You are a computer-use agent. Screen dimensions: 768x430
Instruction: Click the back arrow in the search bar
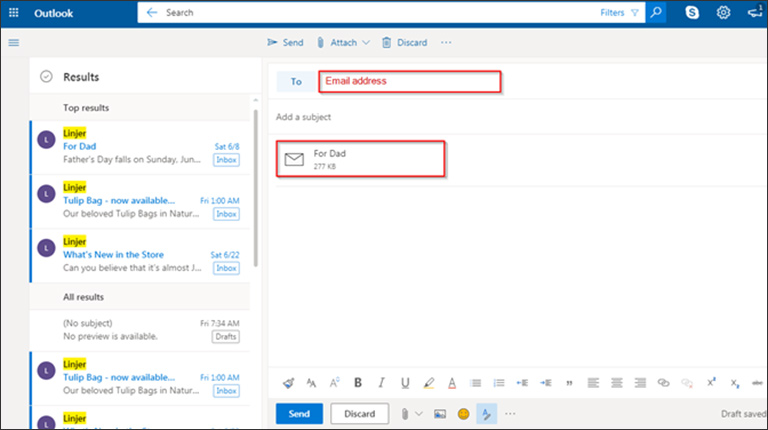click(152, 13)
